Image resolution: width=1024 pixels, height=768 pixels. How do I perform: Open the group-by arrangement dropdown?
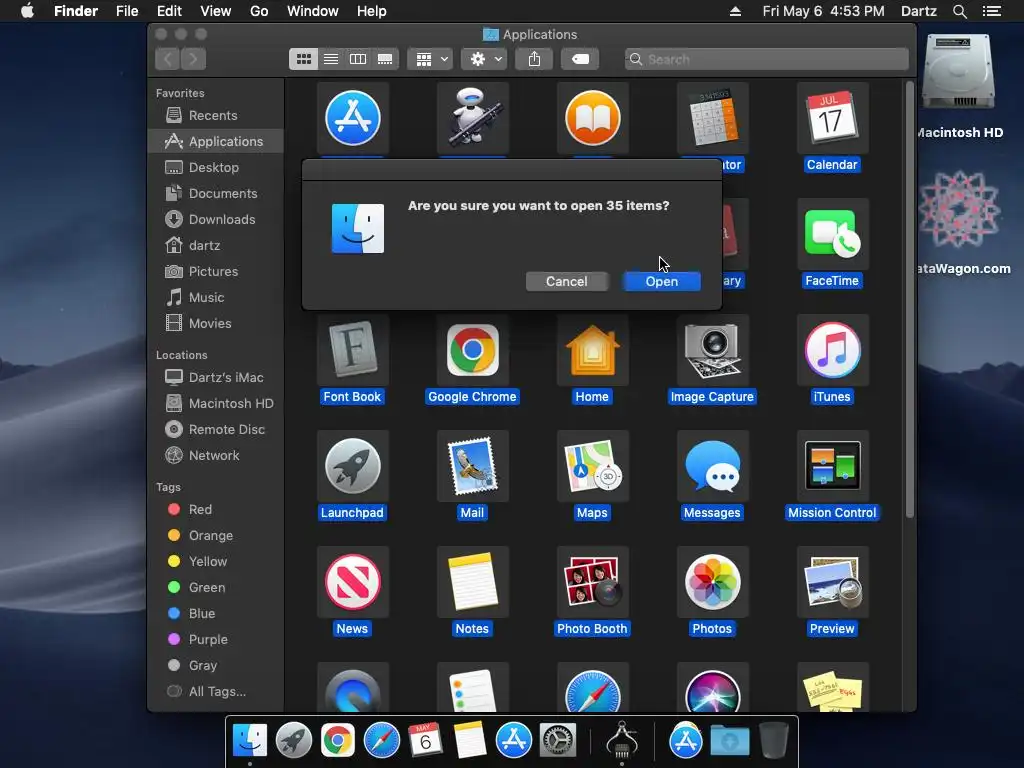pyautogui.click(x=430, y=59)
